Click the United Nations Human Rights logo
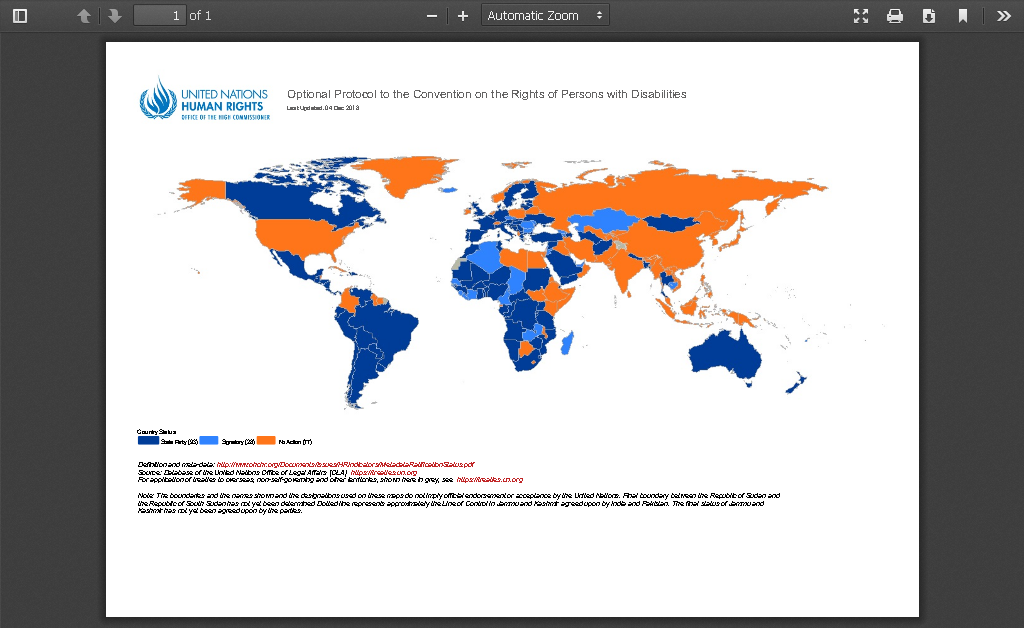The image size is (1024, 628). [204, 99]
